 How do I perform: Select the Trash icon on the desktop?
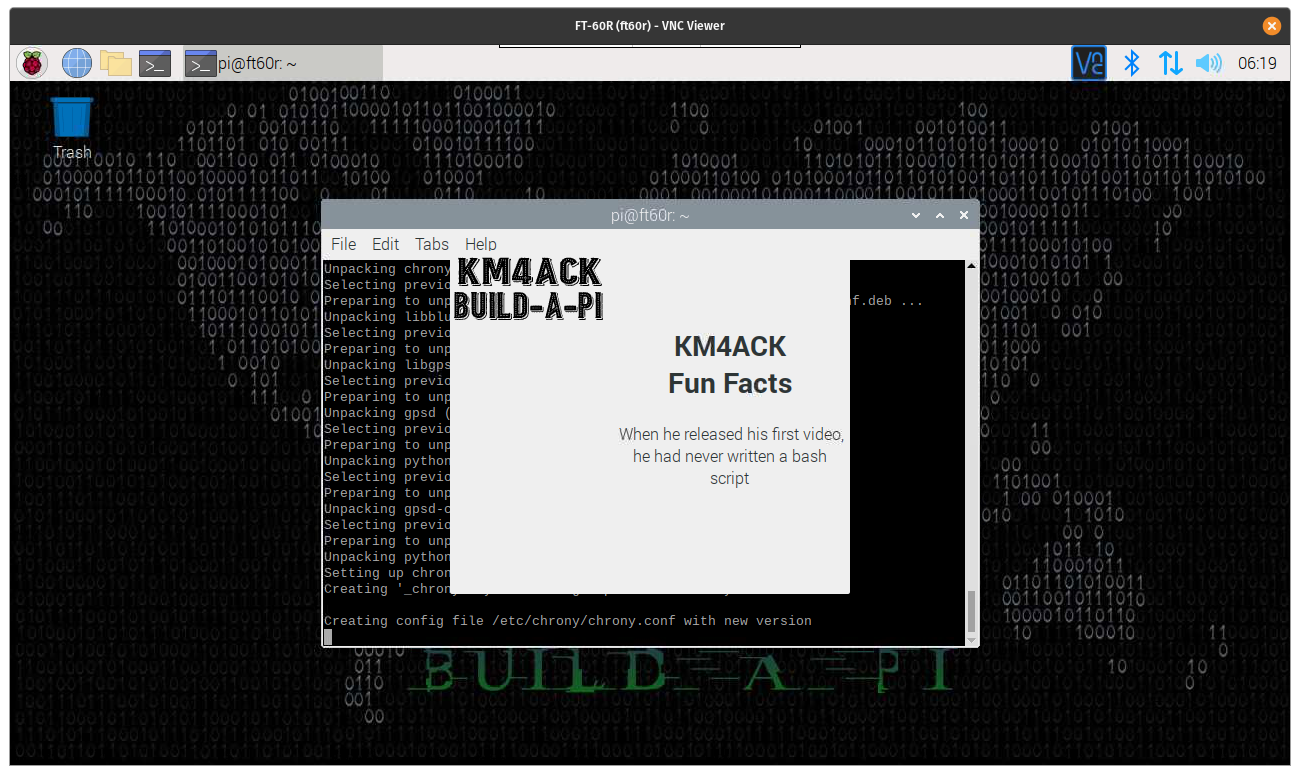[x=72, y=127]
